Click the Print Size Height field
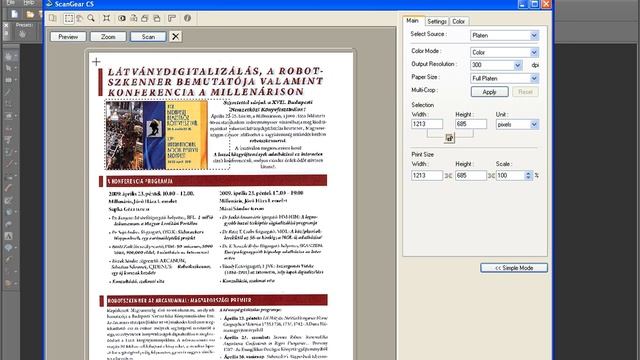 [471, 176]
